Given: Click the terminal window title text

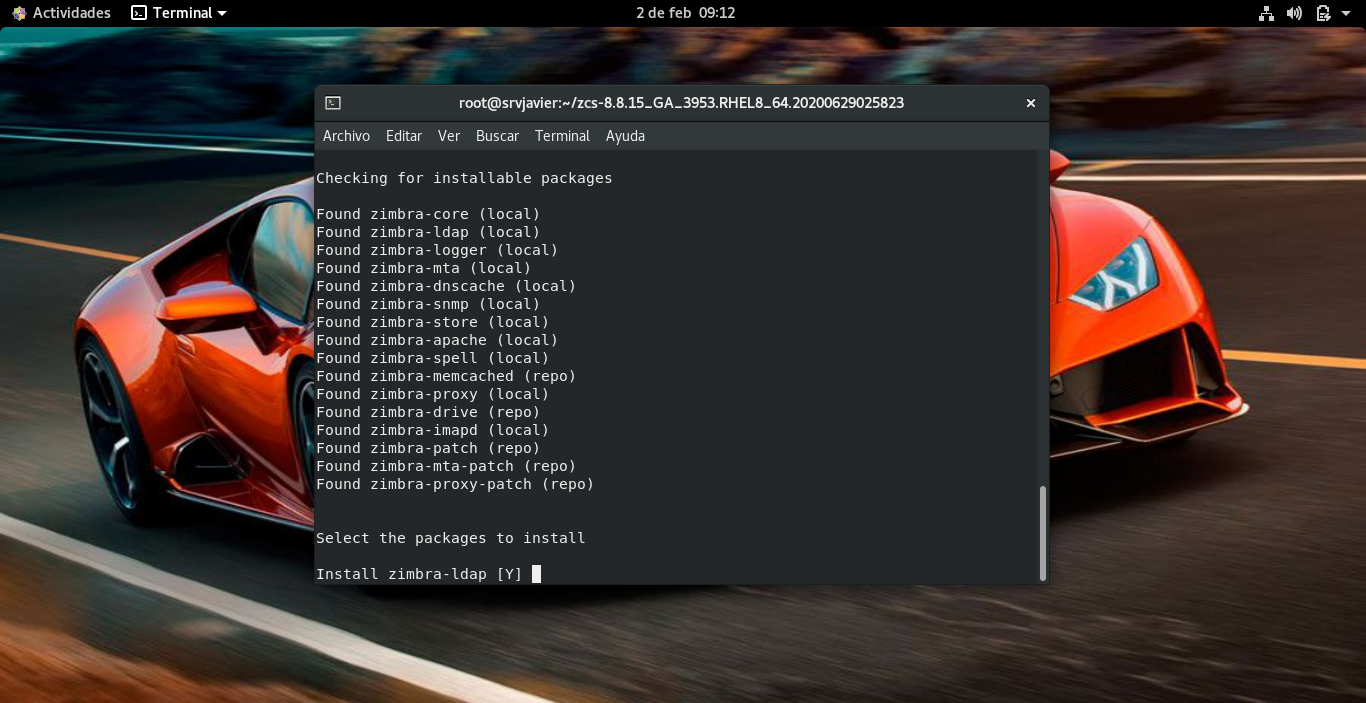Looking at the screenshot, I should [681, 103].
